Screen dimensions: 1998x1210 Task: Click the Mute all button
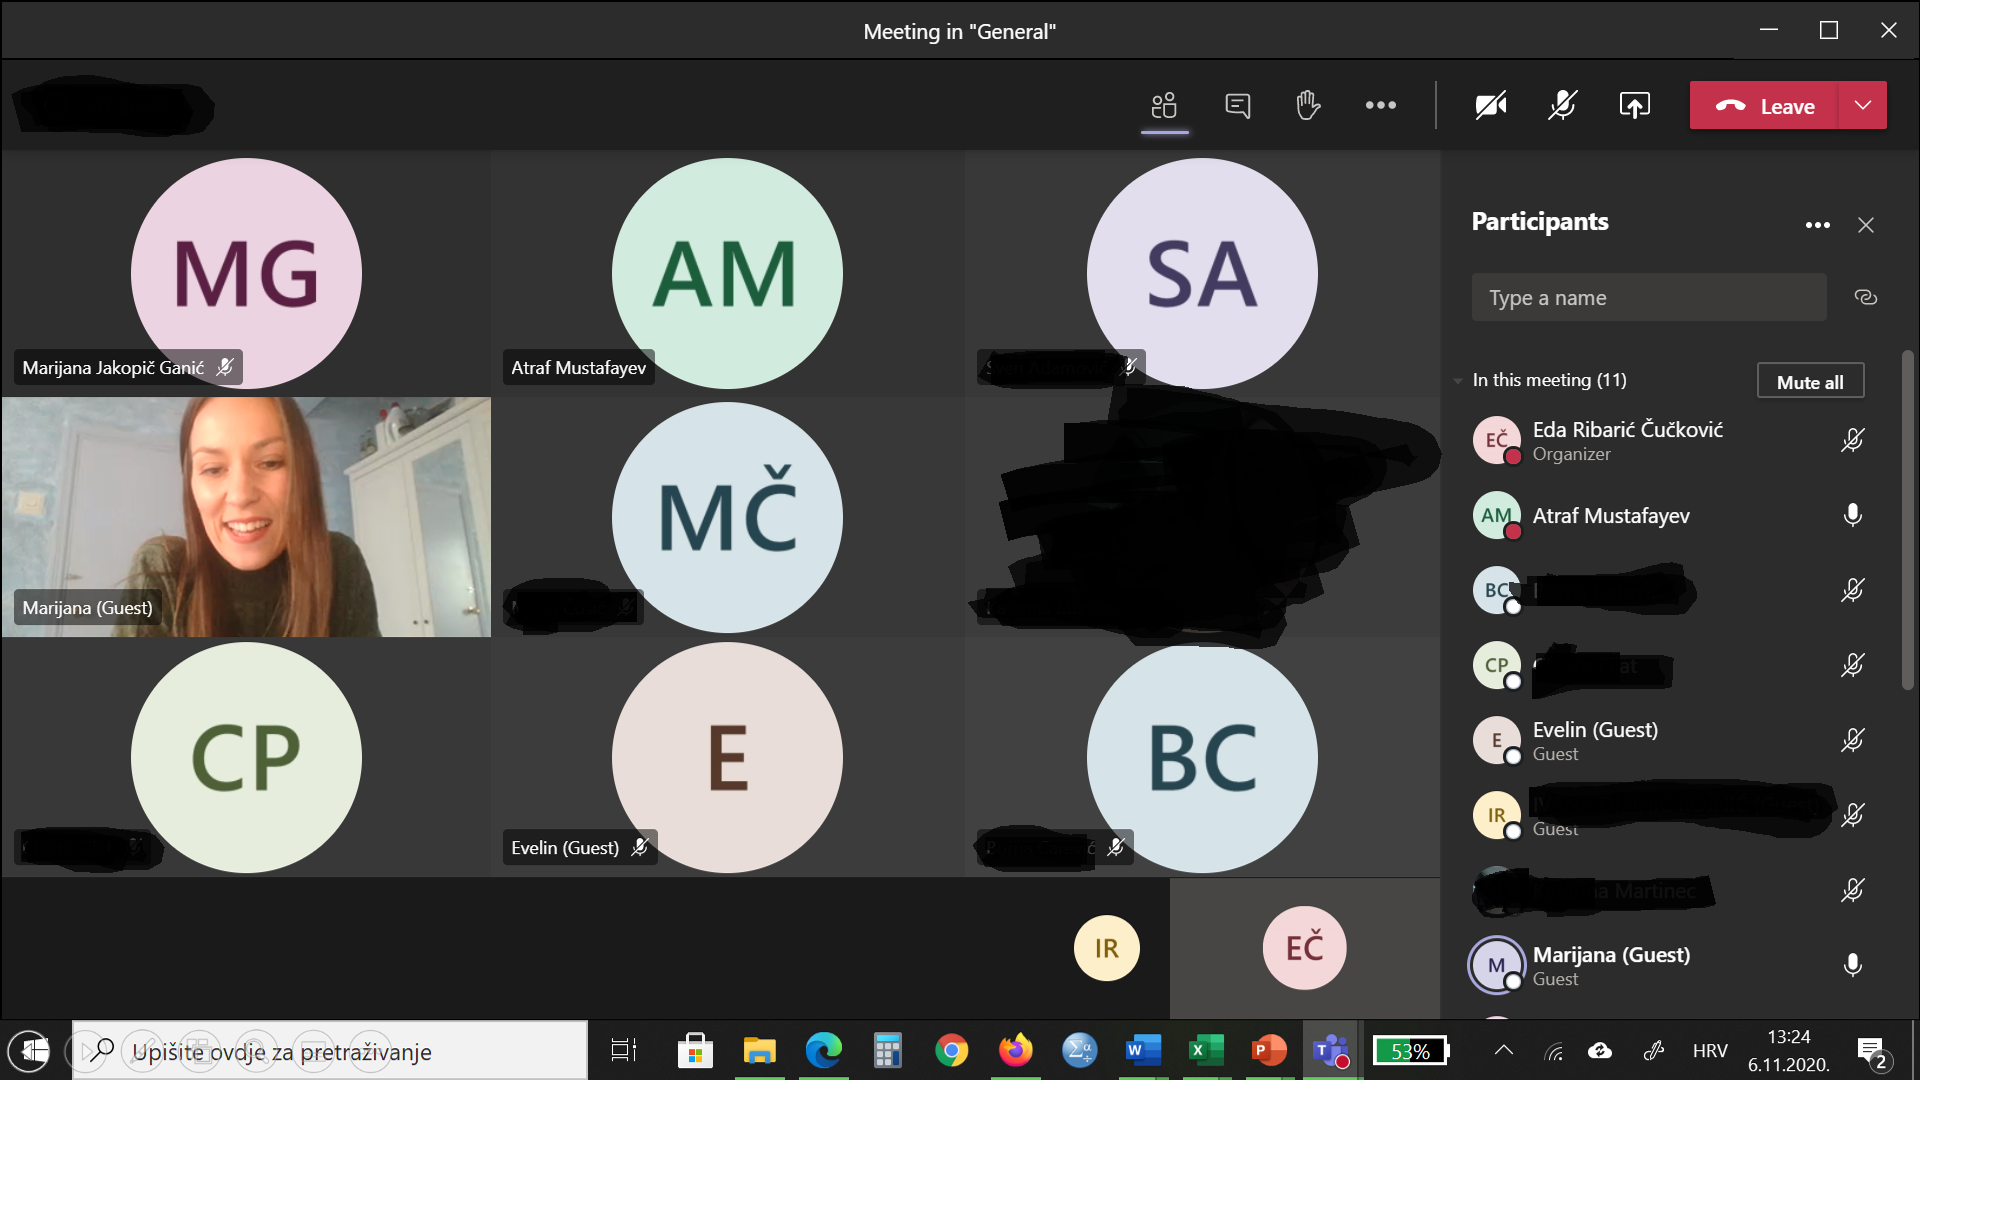click(x=1809, y=382)
